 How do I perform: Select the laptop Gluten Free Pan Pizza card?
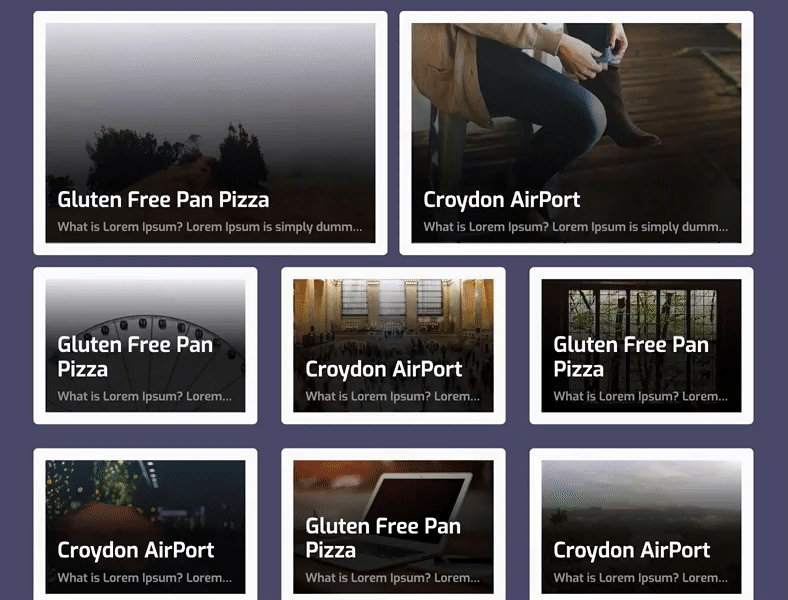point(393,524)
